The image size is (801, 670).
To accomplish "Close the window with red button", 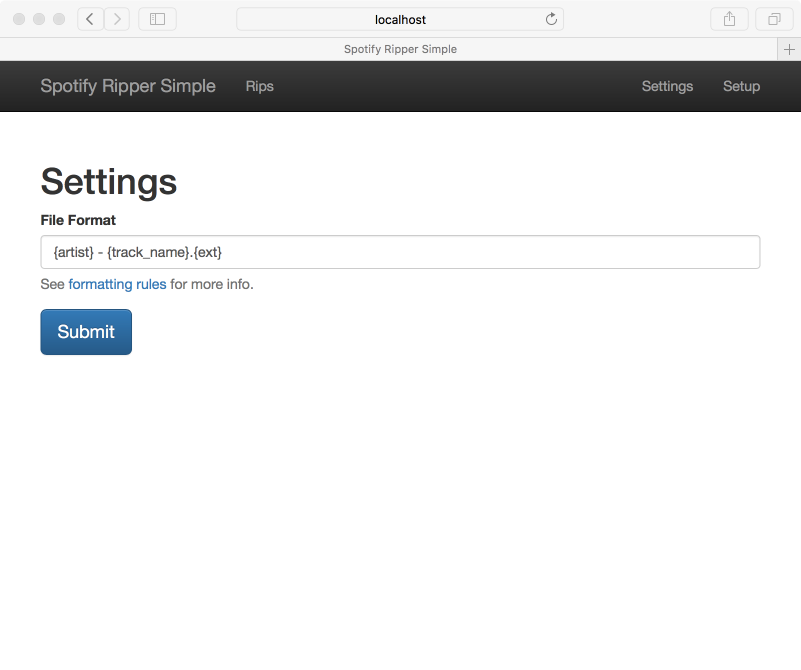I will tap(19, 19).
